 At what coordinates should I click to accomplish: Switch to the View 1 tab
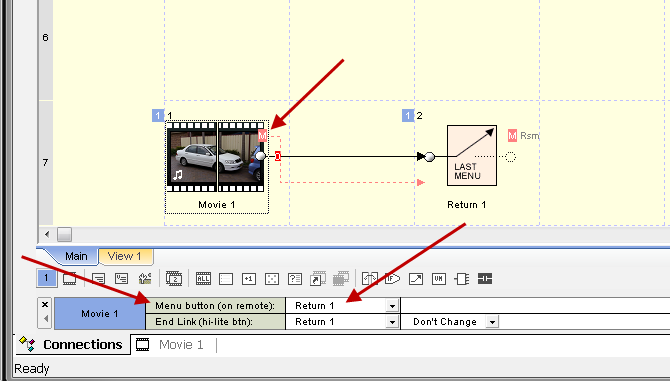coord(125,256)
